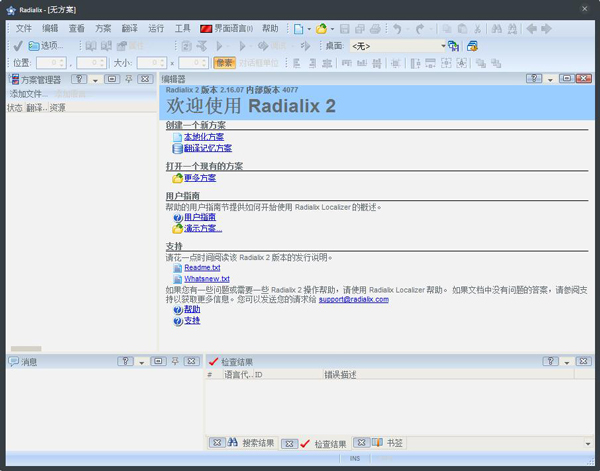The image size is (600, 471).
Task: Close the 搜索结果 tab
Action: pyautogui.click(x=217, y=443)
